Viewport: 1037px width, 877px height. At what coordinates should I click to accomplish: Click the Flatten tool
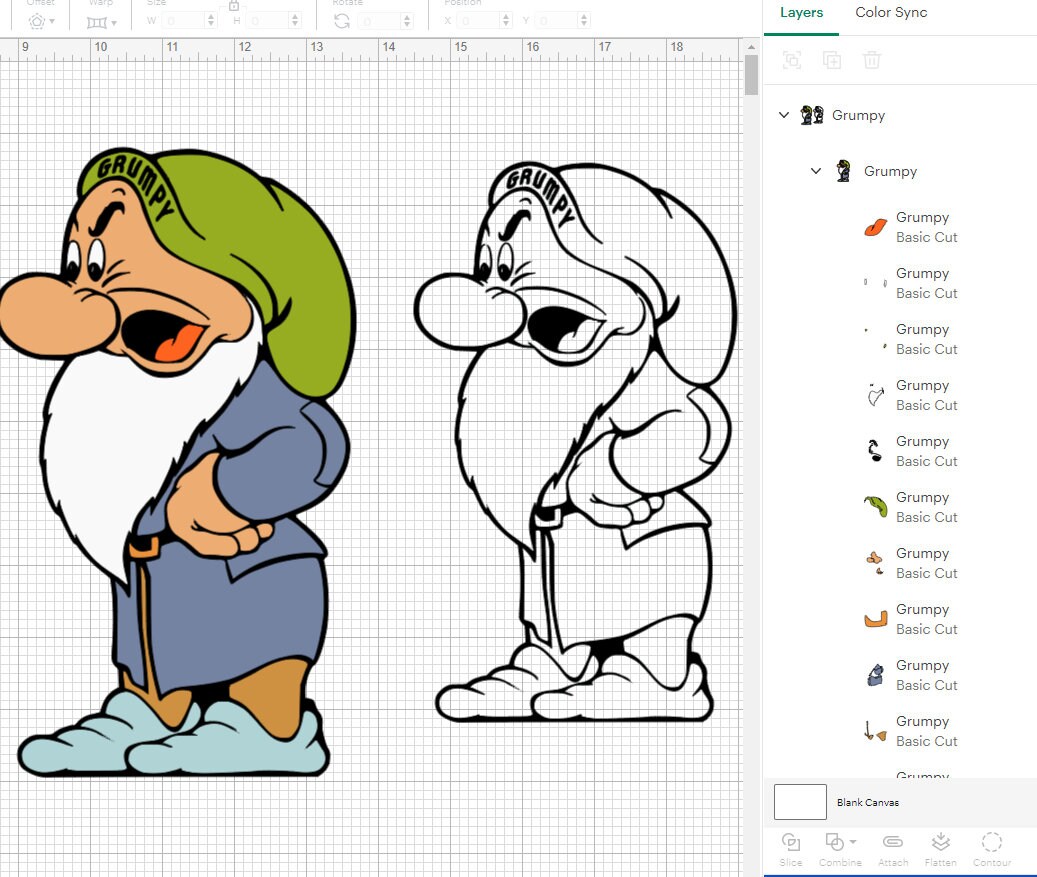coord(940,850)
